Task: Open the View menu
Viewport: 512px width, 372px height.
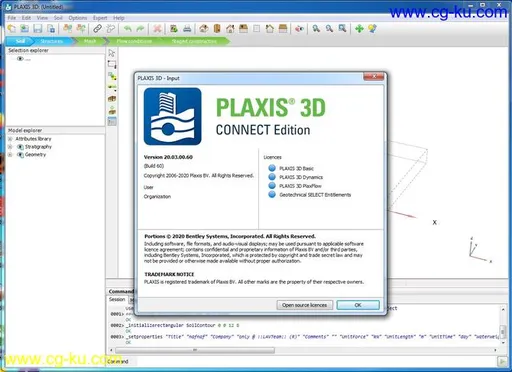Action: (42, 18)
